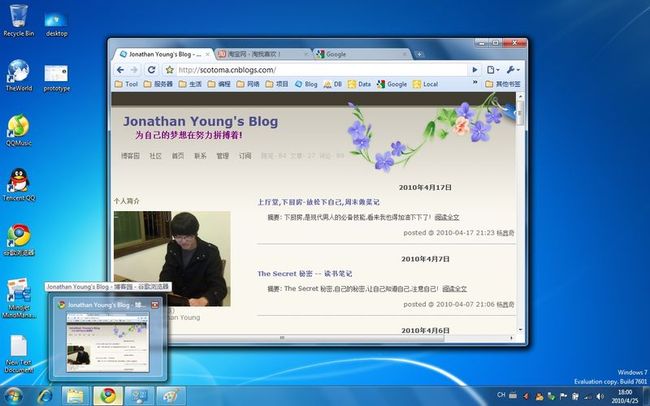The width and height of the screenshot is (650, 406).
Task: Select the Recycle Bin desktop icon
Action: click(x=19, y=21)
